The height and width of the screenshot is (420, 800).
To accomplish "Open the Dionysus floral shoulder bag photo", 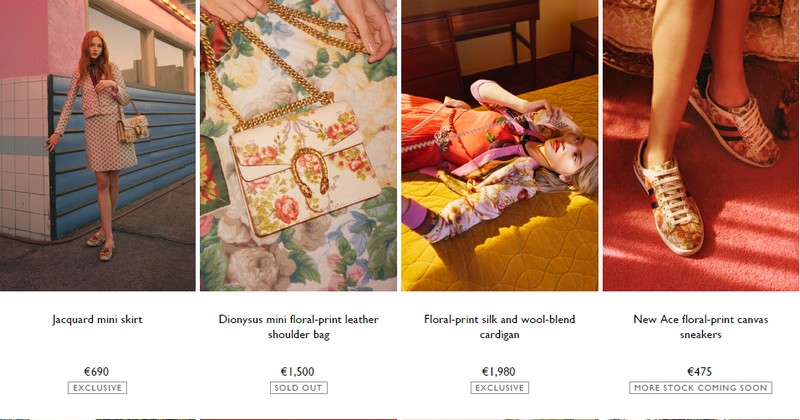I will pos(298,145).
